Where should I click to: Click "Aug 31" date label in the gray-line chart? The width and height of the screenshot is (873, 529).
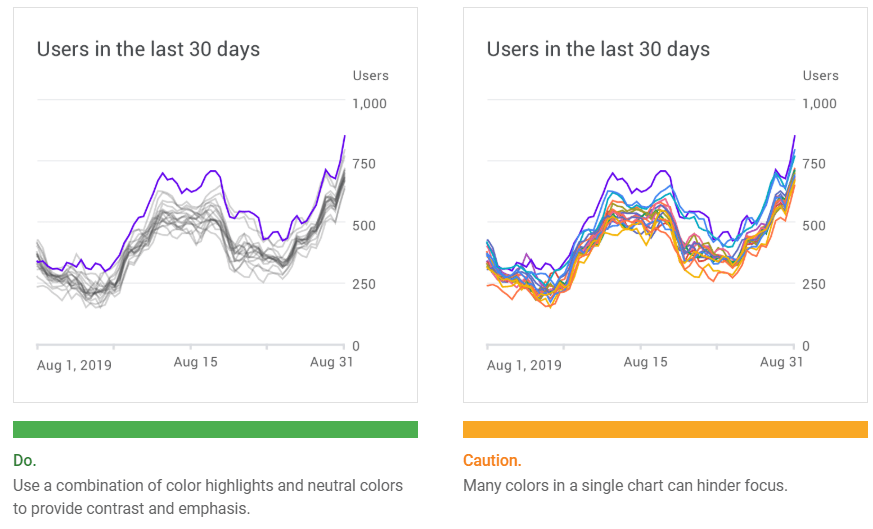coord(331,362)
